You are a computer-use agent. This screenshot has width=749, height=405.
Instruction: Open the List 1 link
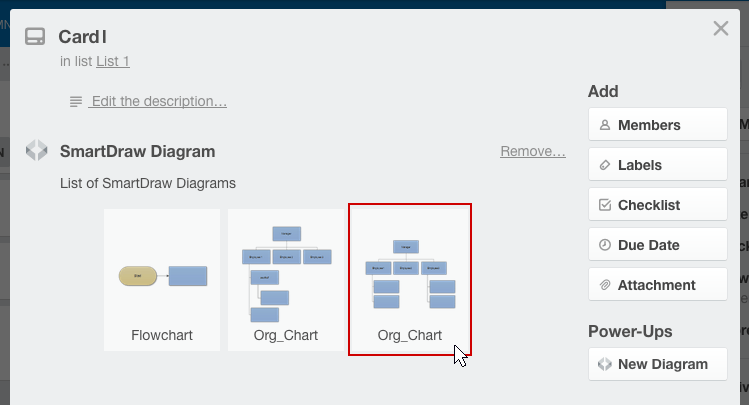[x=113, y=61]
